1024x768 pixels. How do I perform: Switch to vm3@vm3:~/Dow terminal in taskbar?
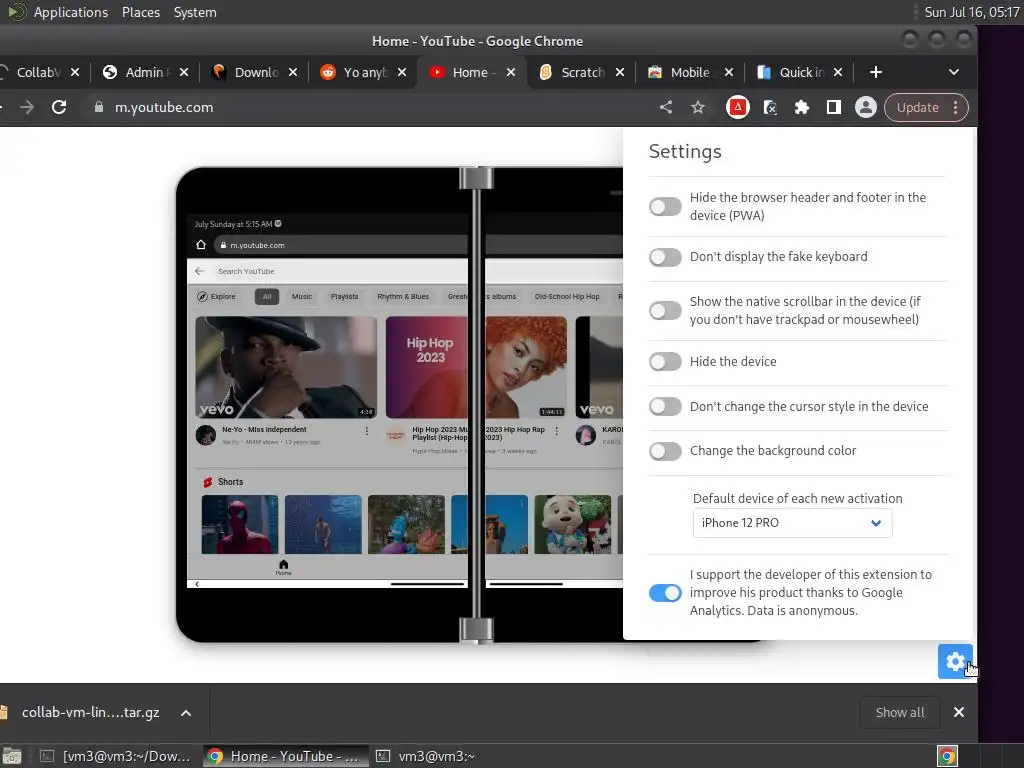[116, 756]
